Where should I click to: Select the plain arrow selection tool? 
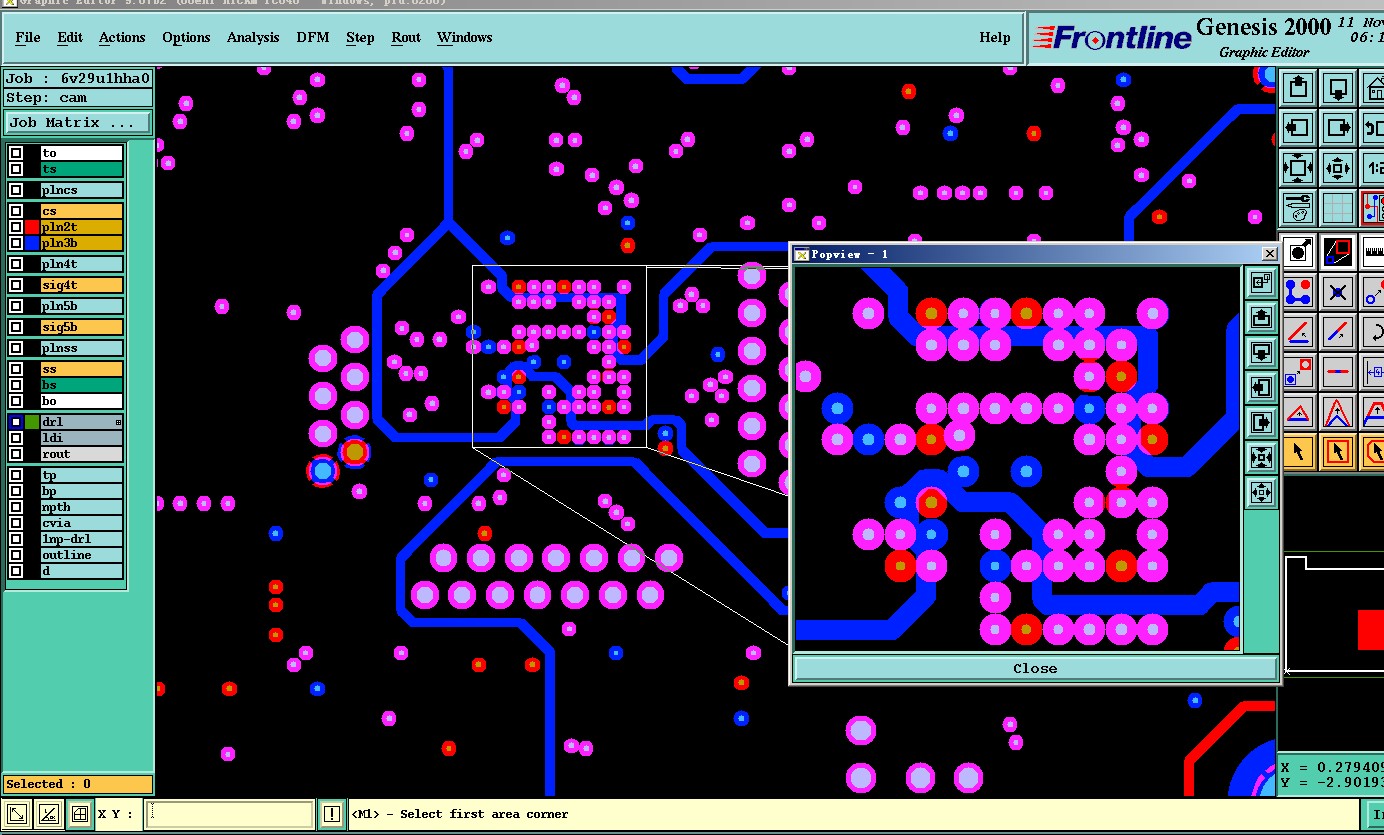1298,452
